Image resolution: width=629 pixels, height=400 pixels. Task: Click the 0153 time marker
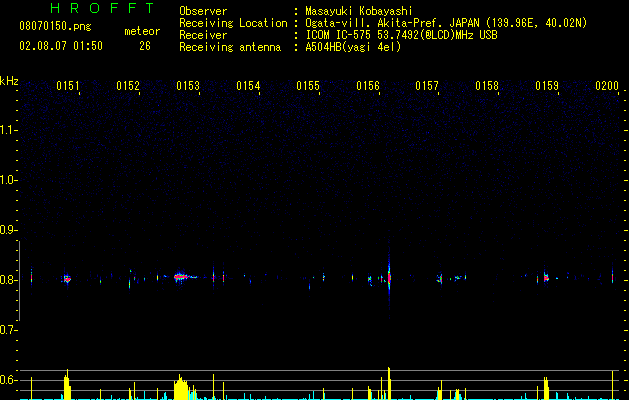[x=188, y=86]
